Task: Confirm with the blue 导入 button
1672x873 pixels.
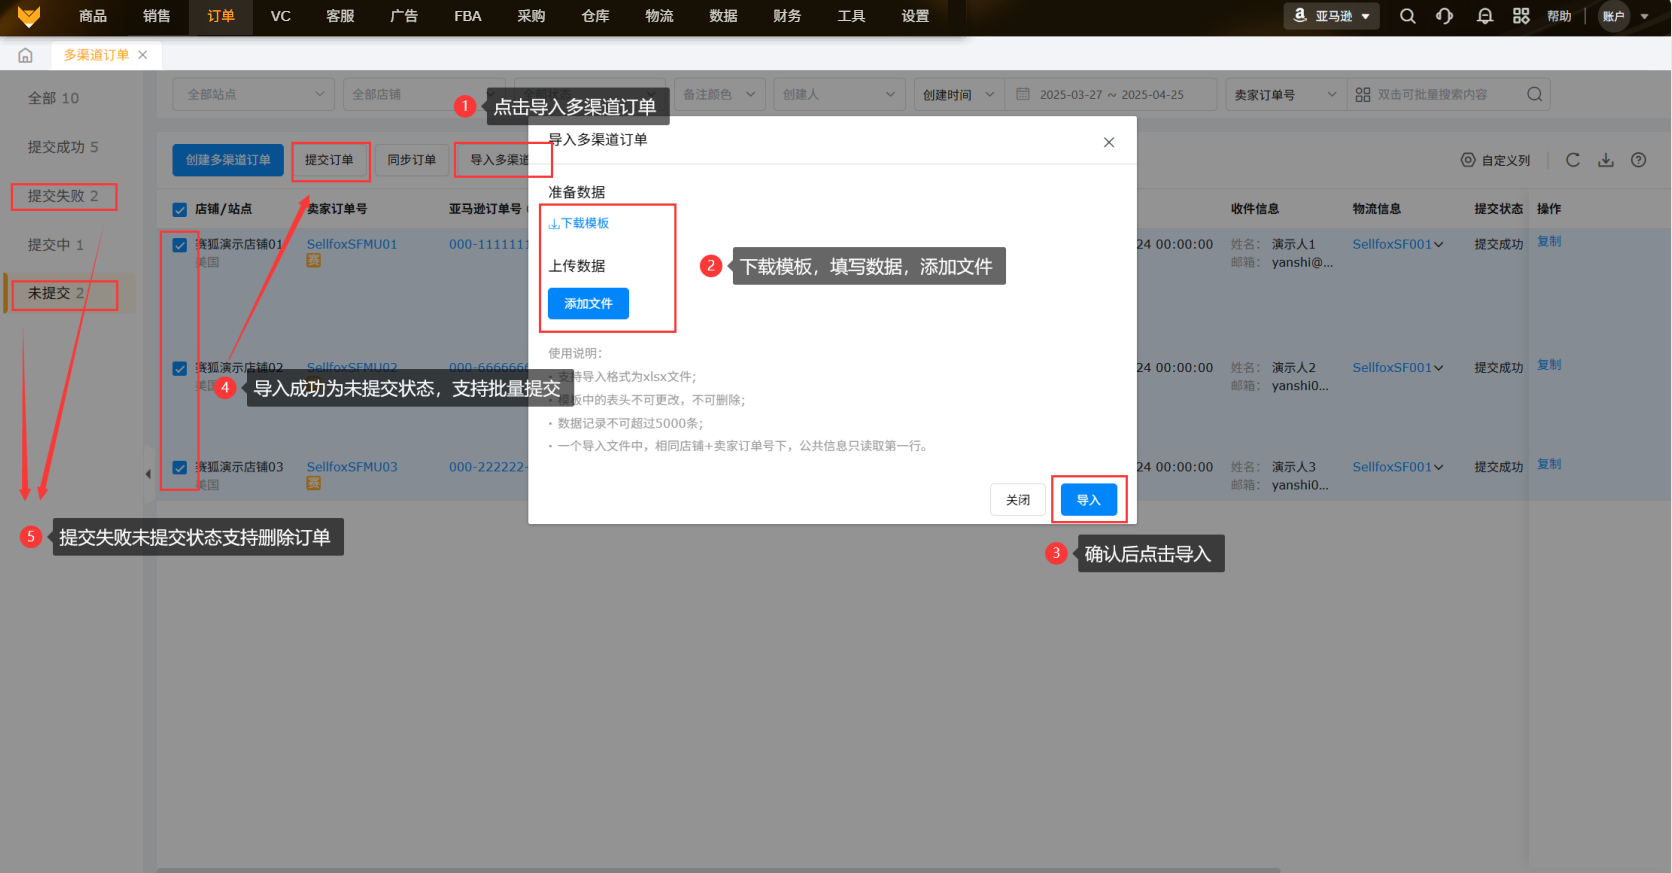Action: coord(1089,500)
